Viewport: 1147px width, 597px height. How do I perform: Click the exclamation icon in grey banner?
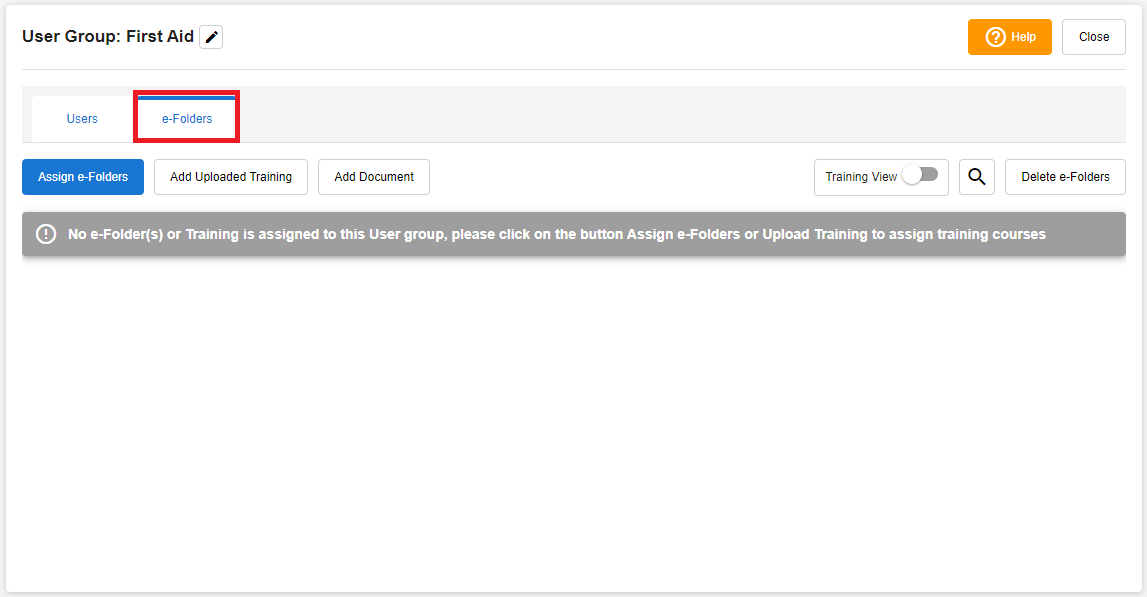pyautogui.click(x=46, y=234)
